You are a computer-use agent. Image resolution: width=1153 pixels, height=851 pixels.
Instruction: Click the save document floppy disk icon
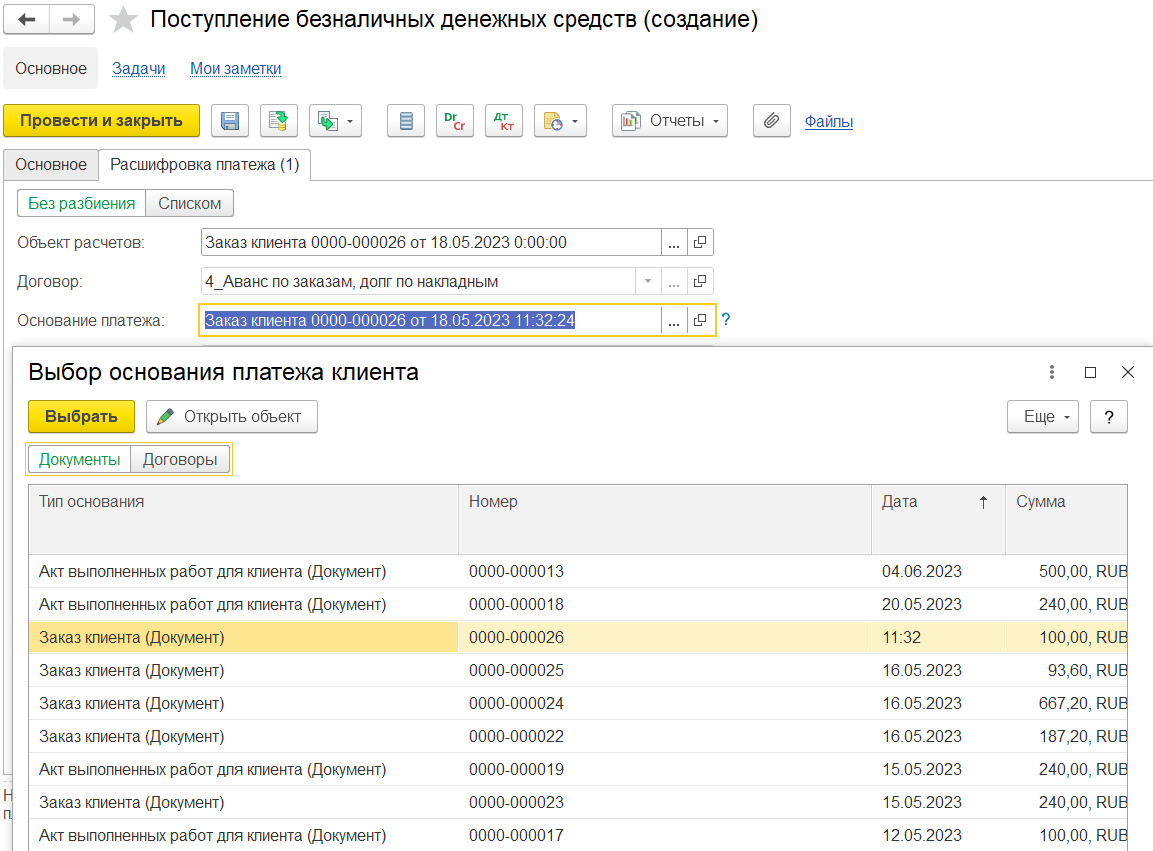[230, 121]
